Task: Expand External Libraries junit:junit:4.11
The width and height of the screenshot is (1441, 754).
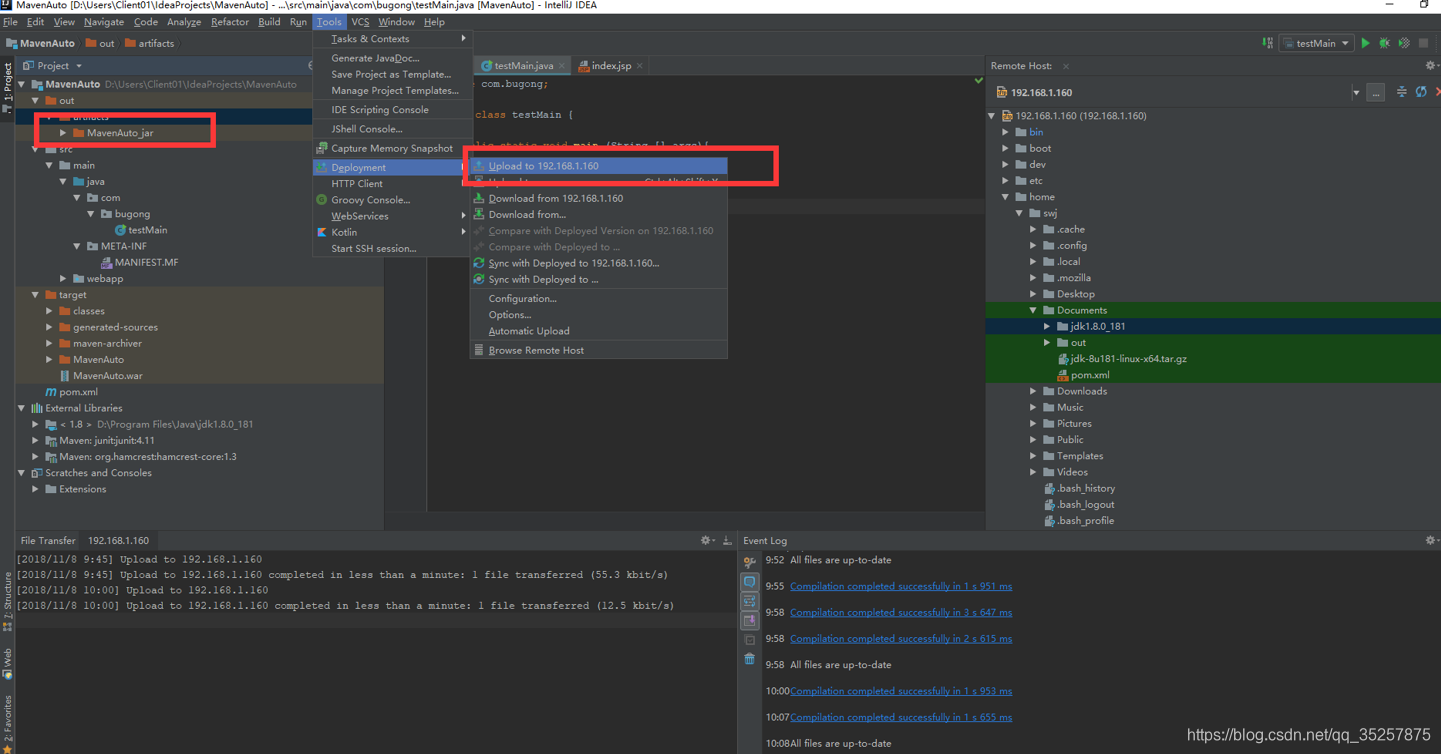Action: point(36,440)
